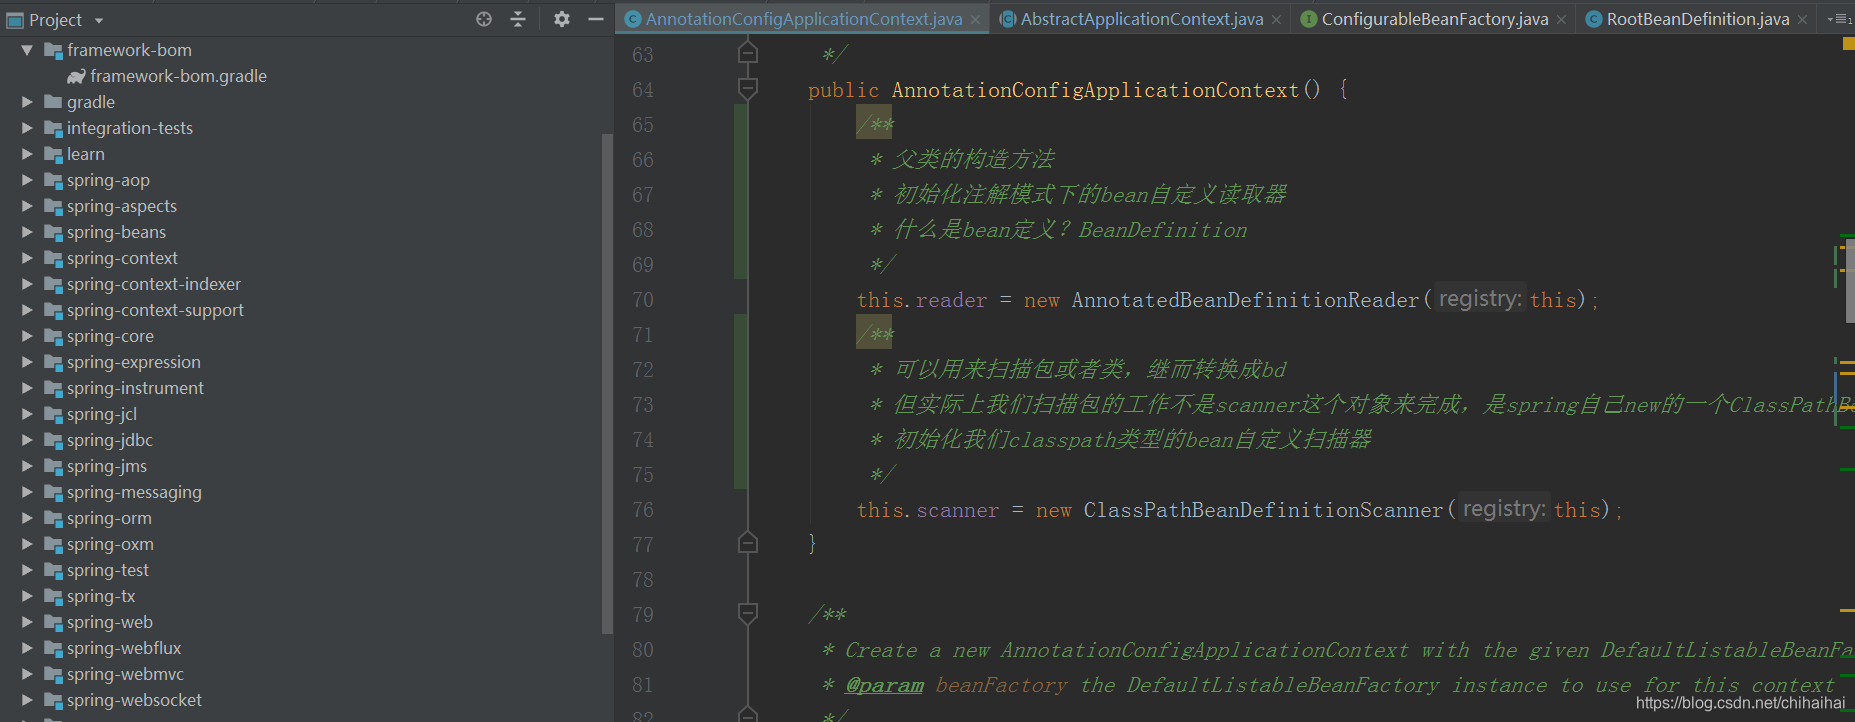Expand the spring-context module
This screenshot has height=722, width=1855.
tap(27, 258)
